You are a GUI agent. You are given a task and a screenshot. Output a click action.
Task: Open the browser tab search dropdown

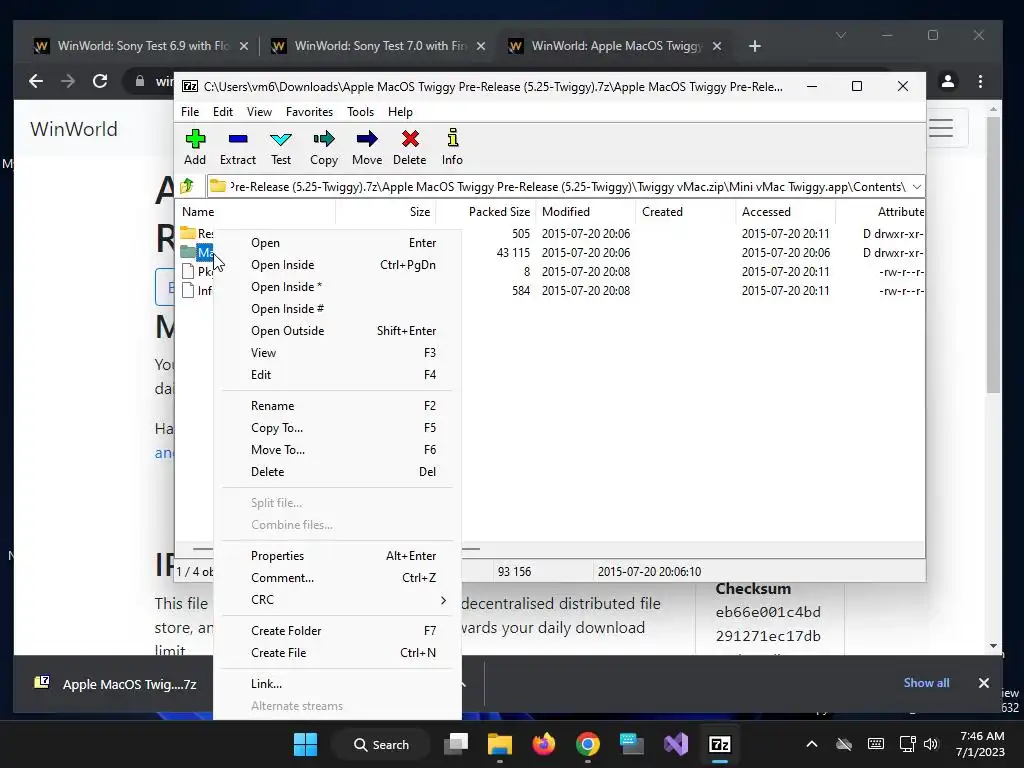tap(841, 35)
